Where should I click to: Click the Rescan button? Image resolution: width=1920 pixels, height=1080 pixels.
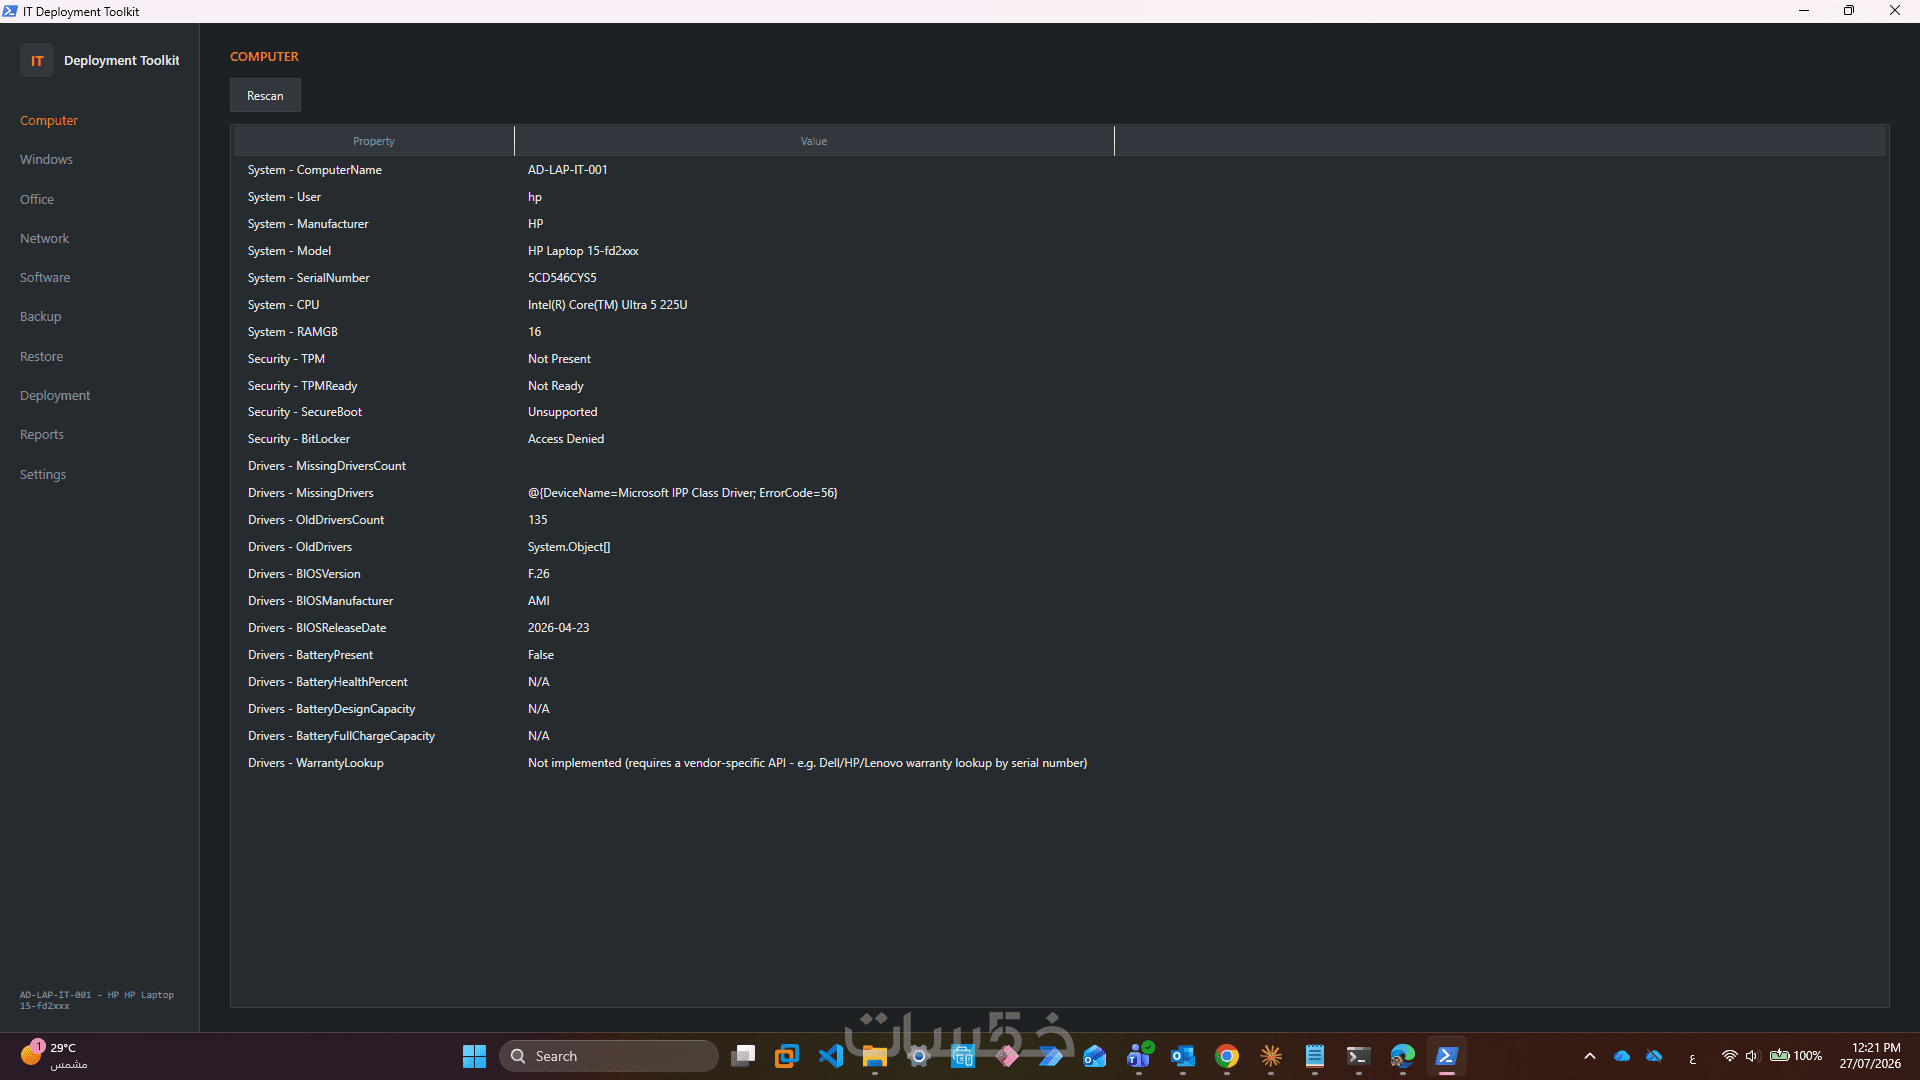[x=265, y=95]
